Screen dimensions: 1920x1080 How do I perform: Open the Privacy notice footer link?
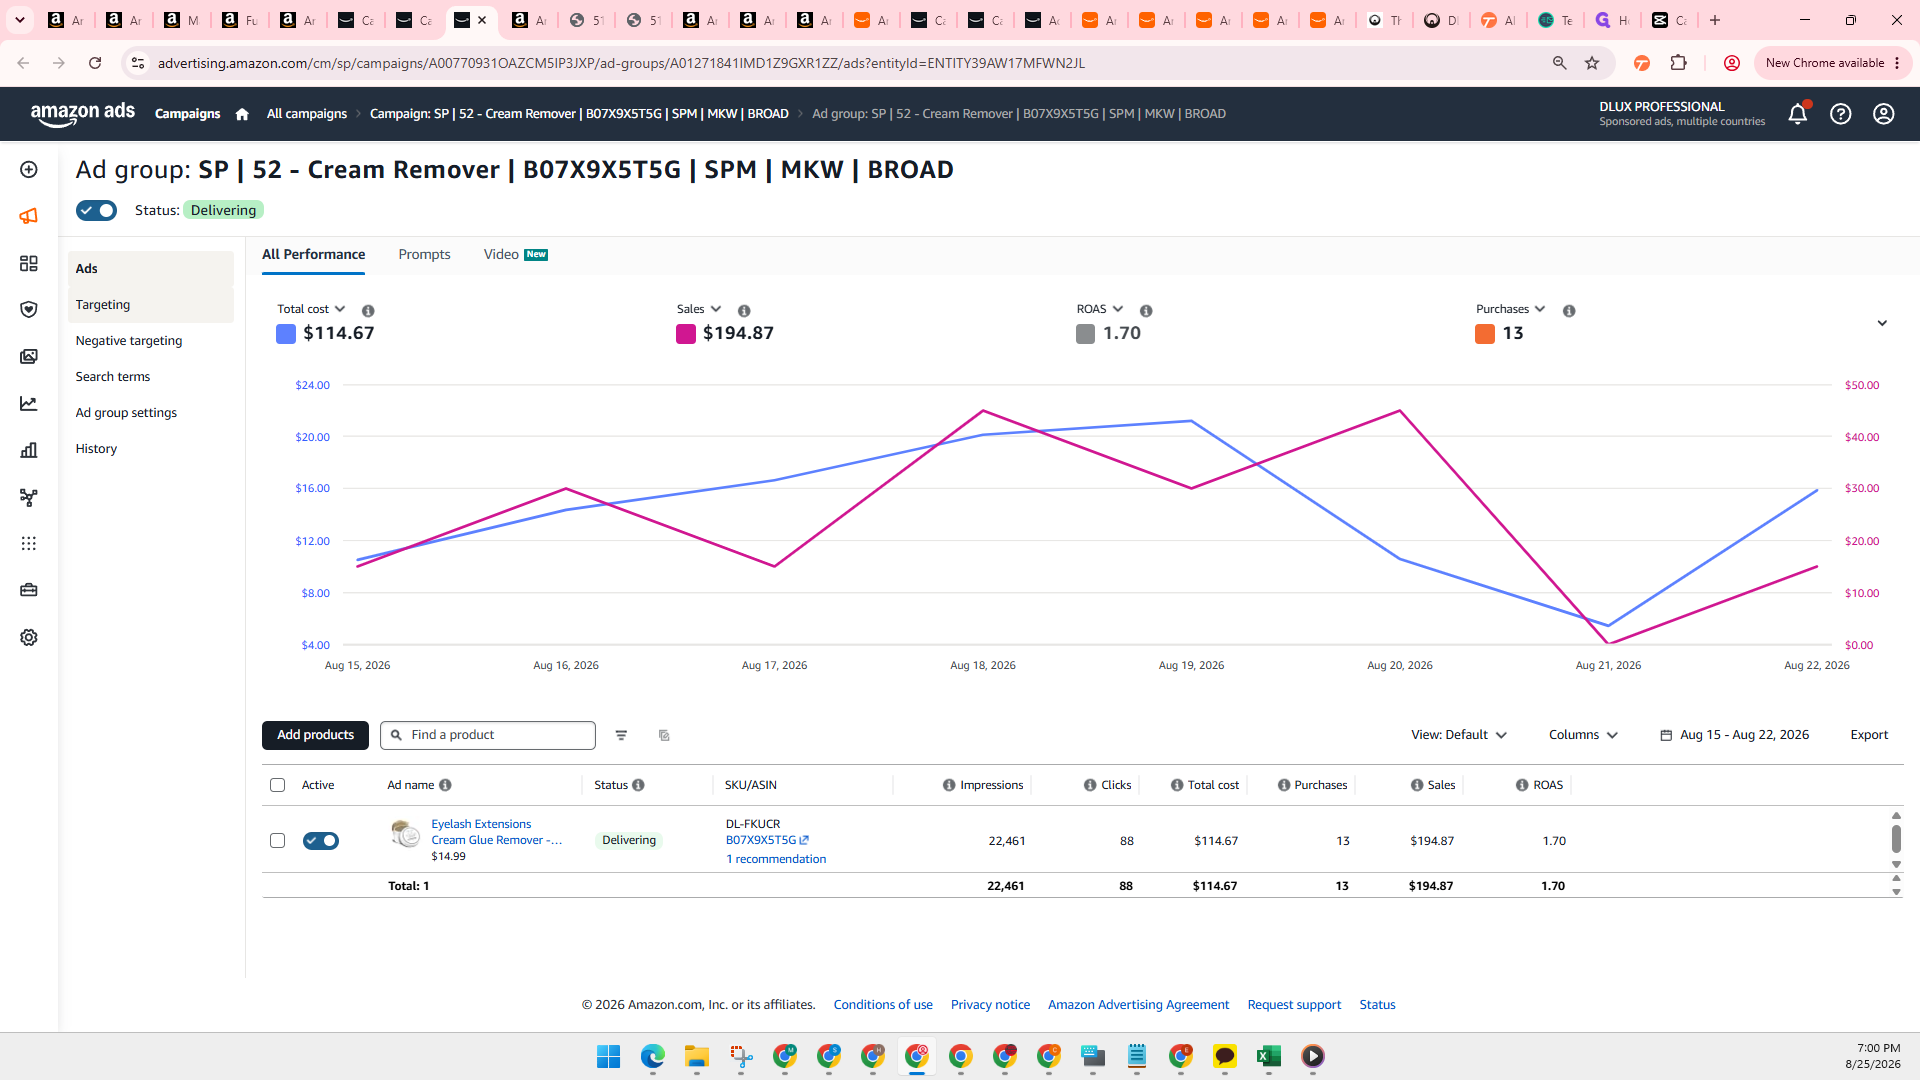click(990, 1005)
